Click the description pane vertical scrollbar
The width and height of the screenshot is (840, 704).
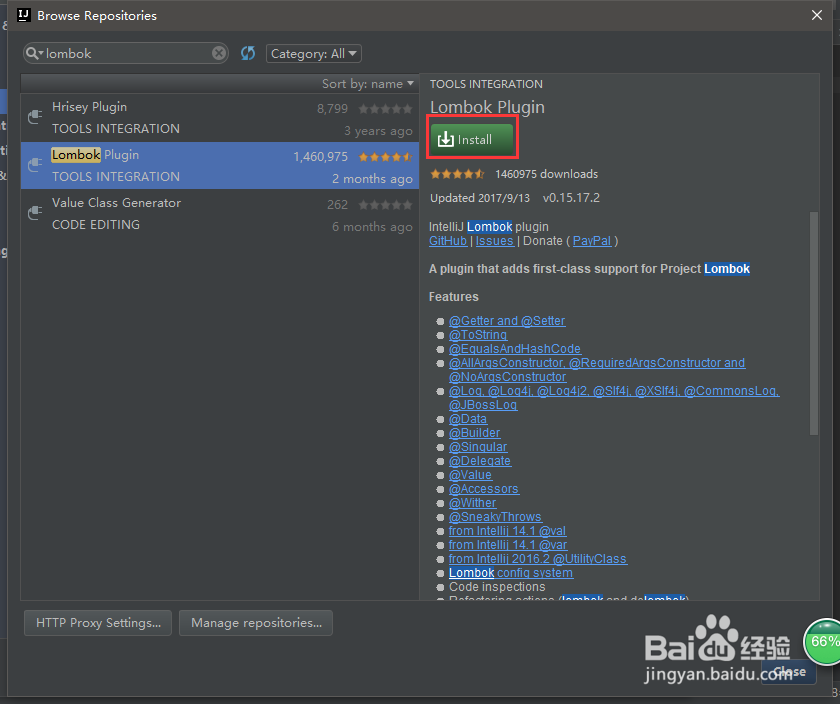814,323
